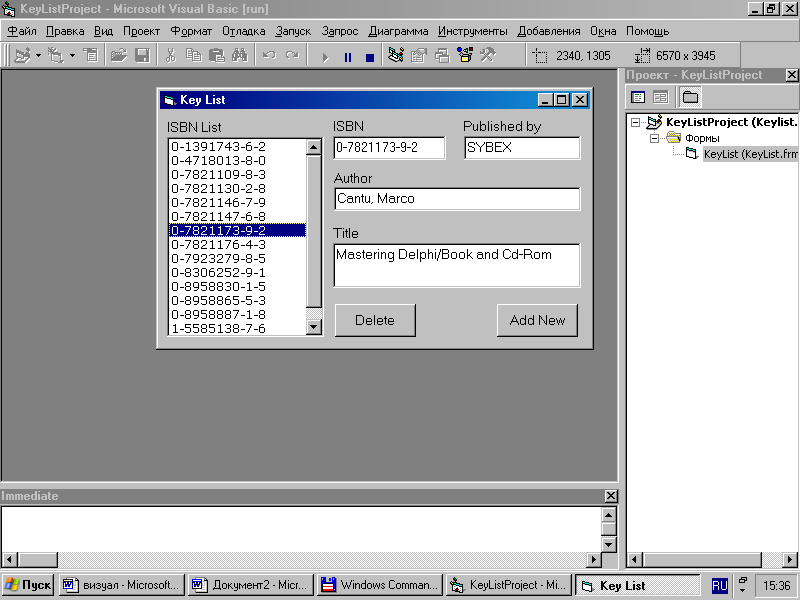This screenshot has height=600, width=800.
Task: Select ISBN 0-4718013-8-0 in list
Action: pyautogui.click(x=237, y=161)
